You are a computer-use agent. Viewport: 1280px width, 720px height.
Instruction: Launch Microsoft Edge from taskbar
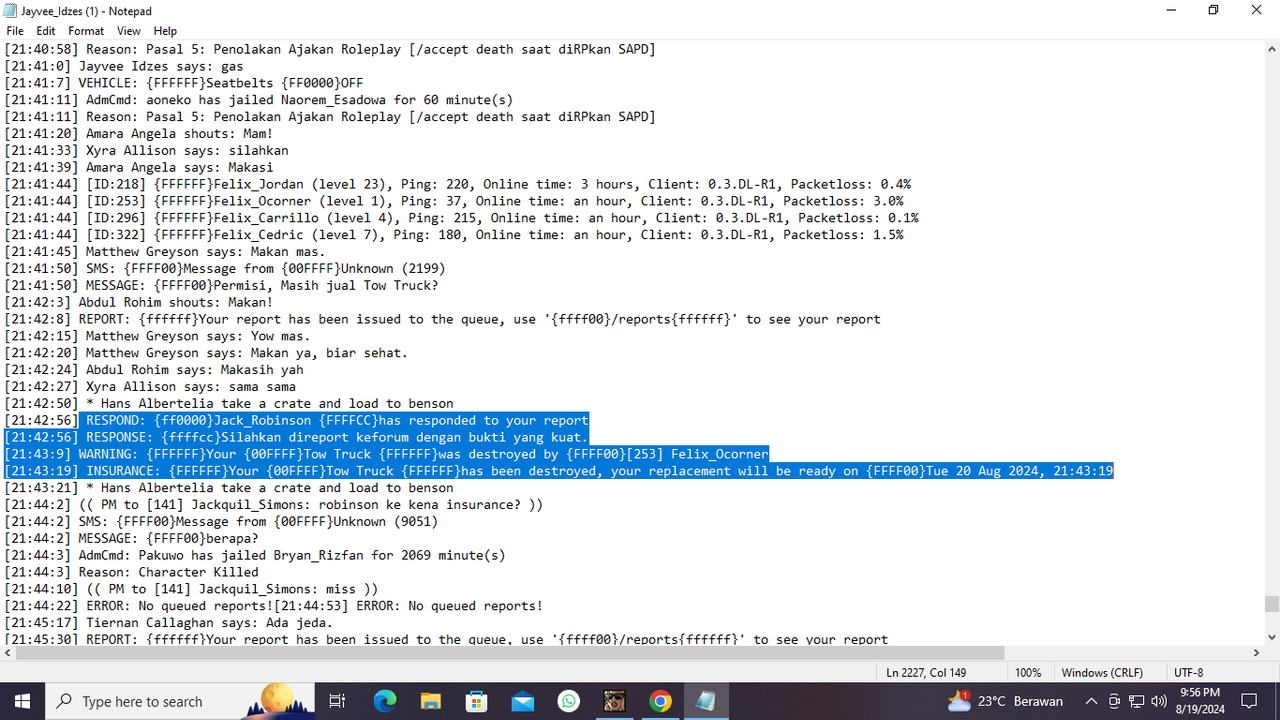[x=385, y=701]
